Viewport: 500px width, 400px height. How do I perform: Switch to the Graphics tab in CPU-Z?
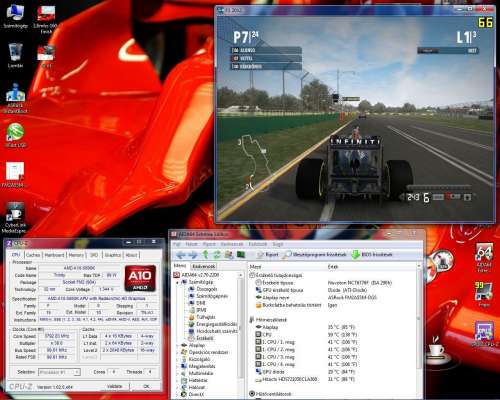point(112,255)
